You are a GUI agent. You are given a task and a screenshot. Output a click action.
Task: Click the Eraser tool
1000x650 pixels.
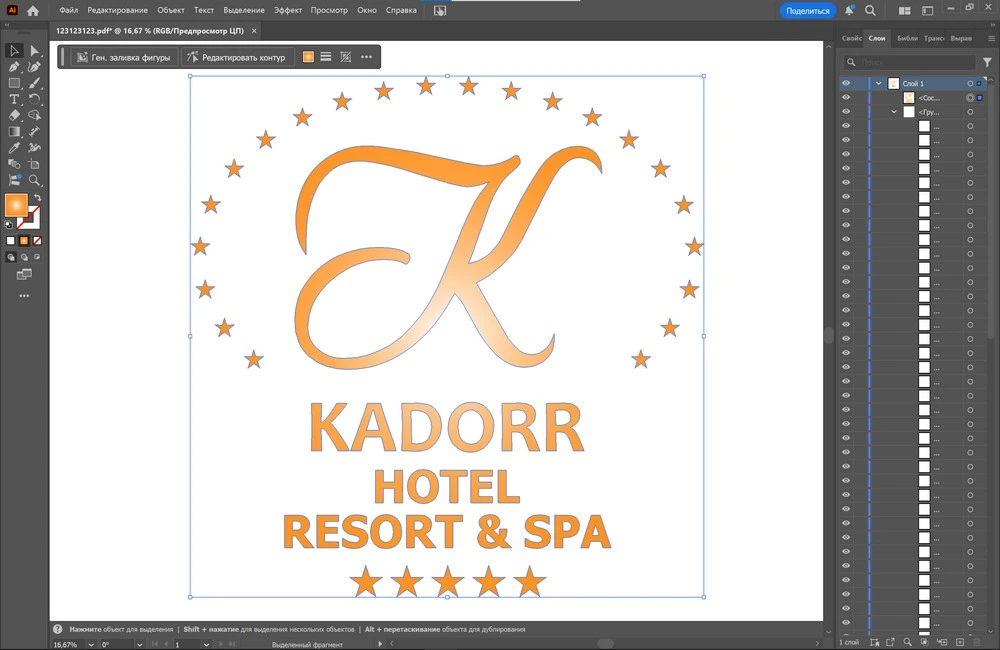(15, 115)
